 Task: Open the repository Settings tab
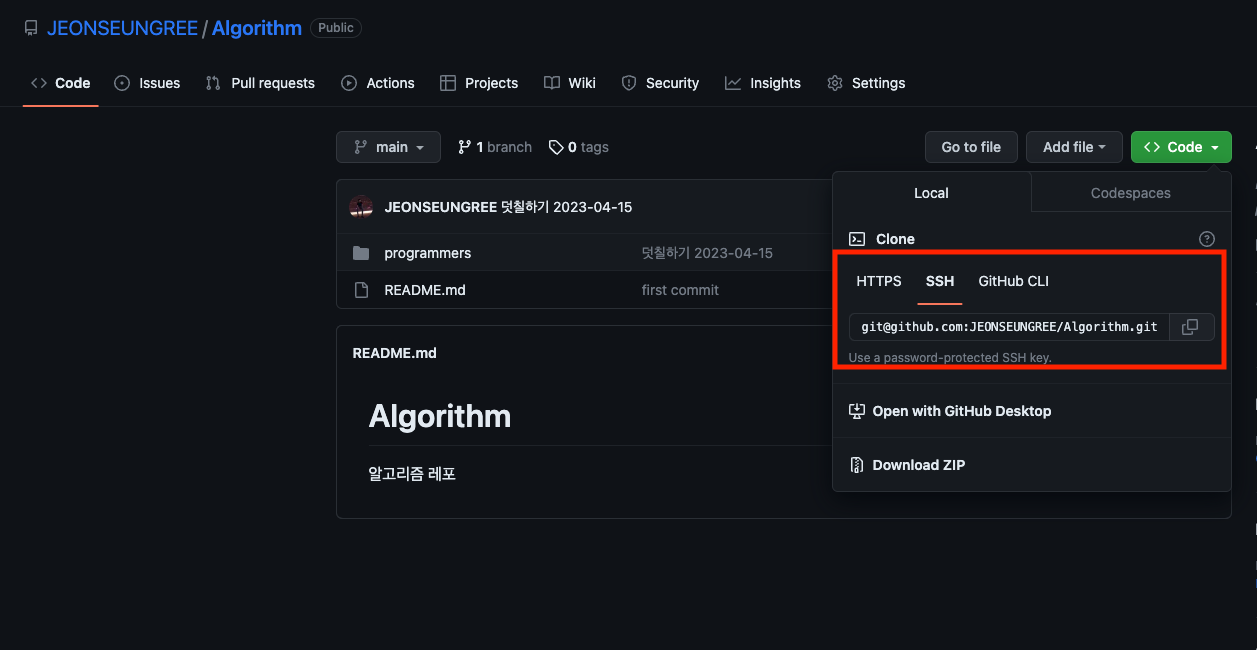point(866,83)
